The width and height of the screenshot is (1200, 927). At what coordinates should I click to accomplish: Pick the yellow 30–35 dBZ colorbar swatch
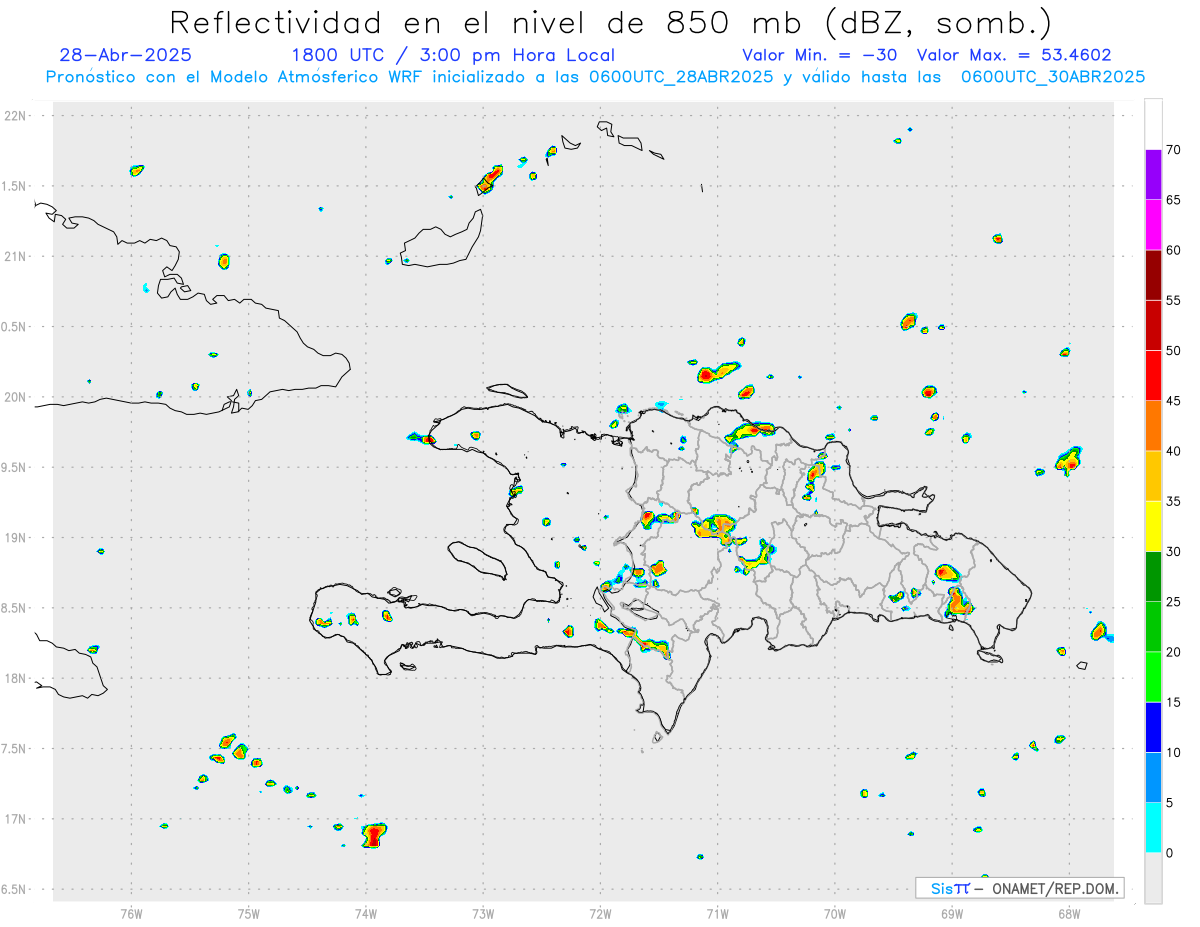click(x=1153, y=527)
